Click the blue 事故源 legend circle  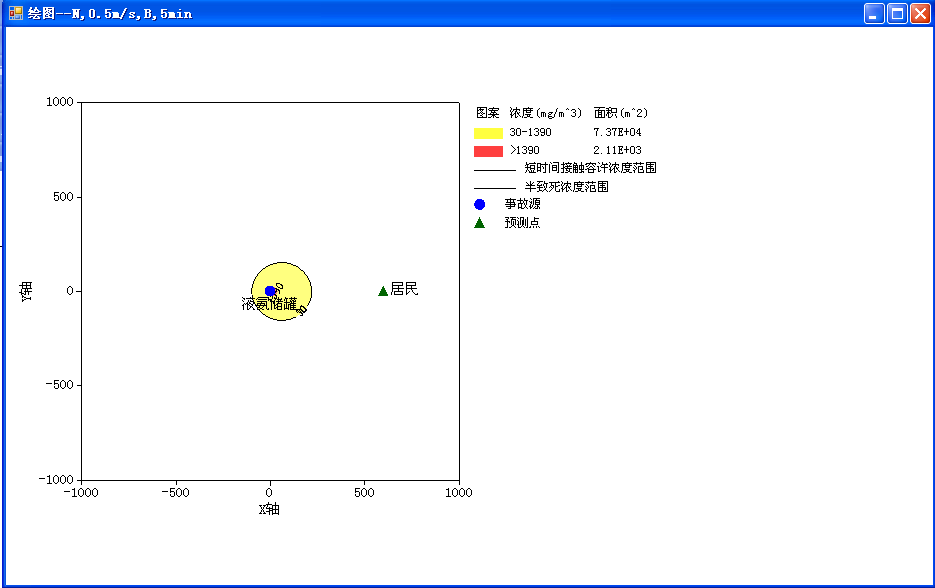(x=479, y=205)
